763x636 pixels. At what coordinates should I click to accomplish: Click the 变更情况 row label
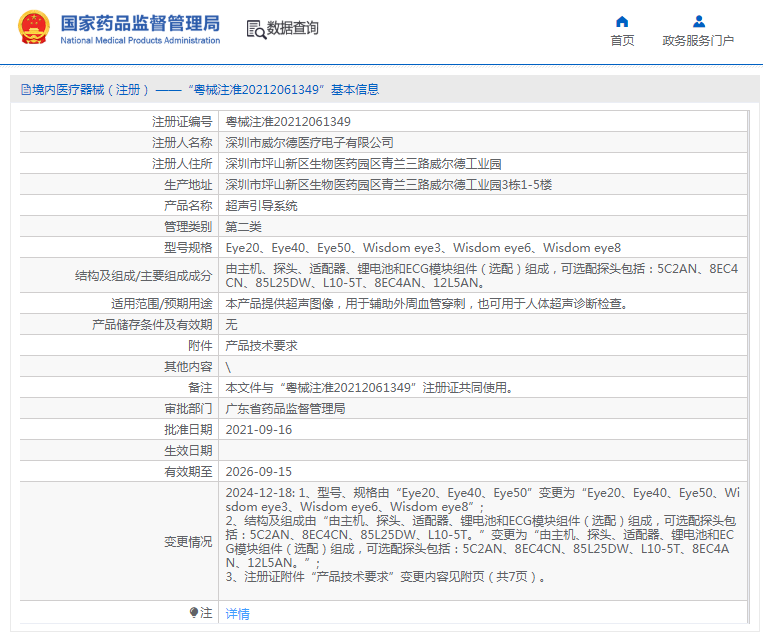[x=188, y=542]
